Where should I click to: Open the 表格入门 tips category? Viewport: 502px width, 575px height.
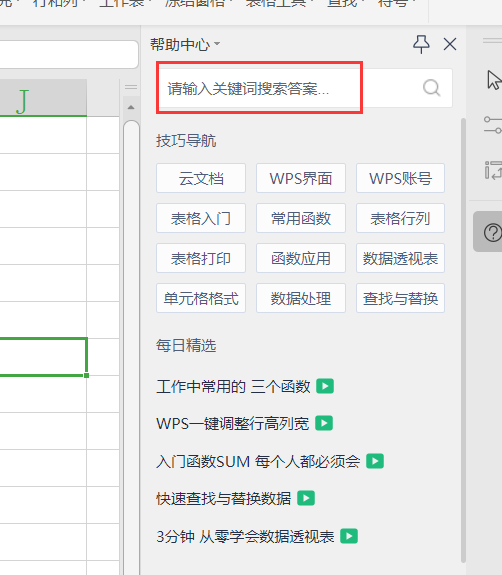[x=201, y=218]
